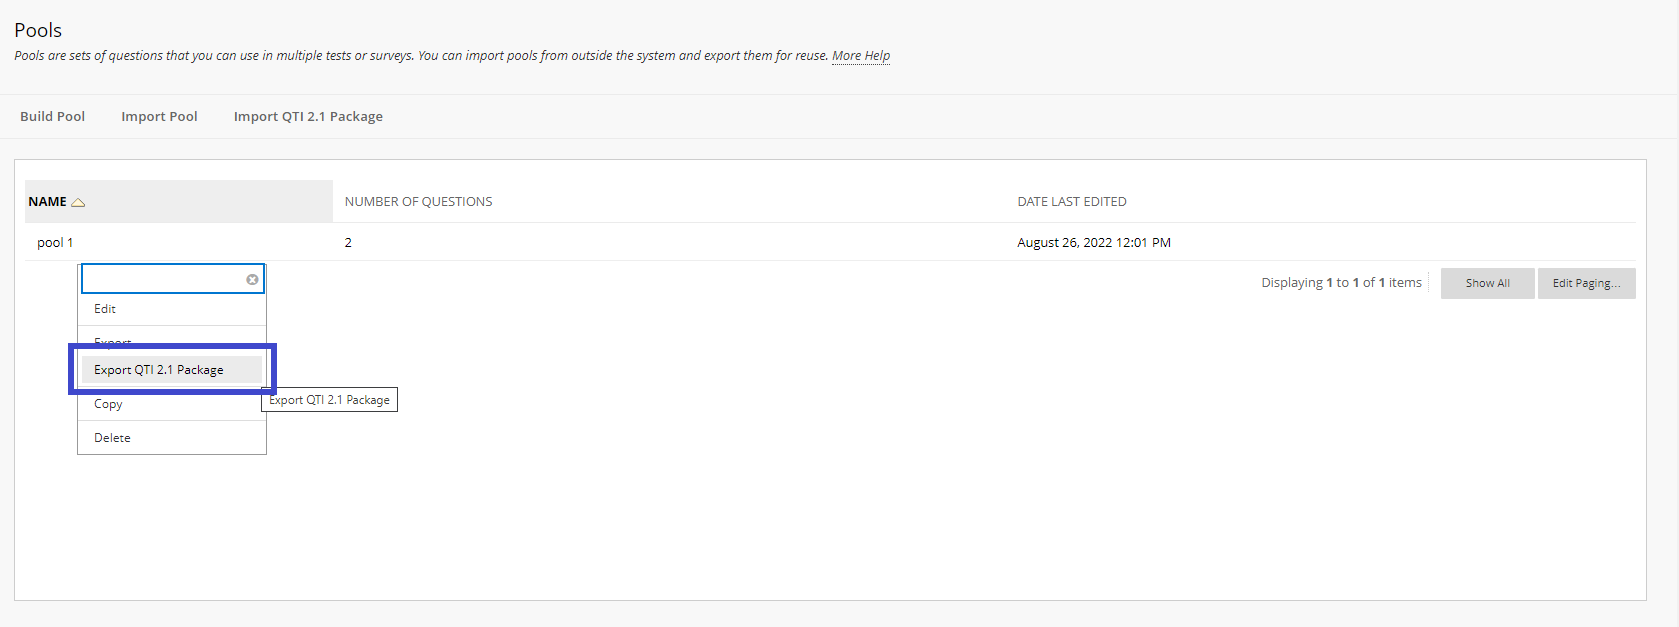Close the pool 1 context menu

[x=252, y=280]
